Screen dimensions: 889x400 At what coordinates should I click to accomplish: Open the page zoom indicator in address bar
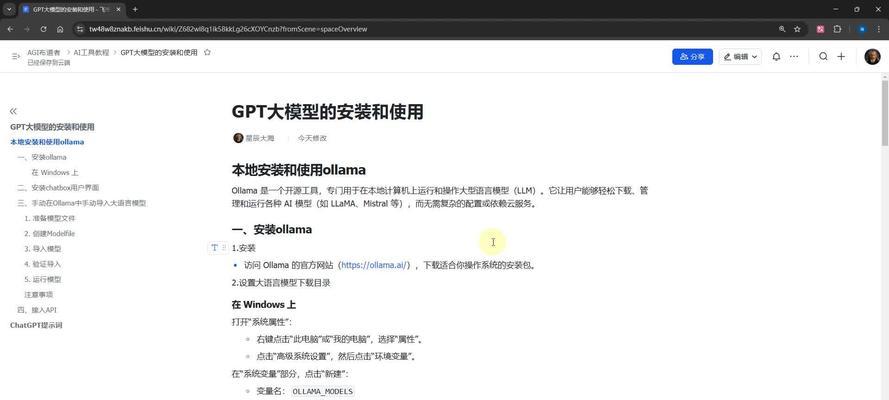click(x=782, y=29)
